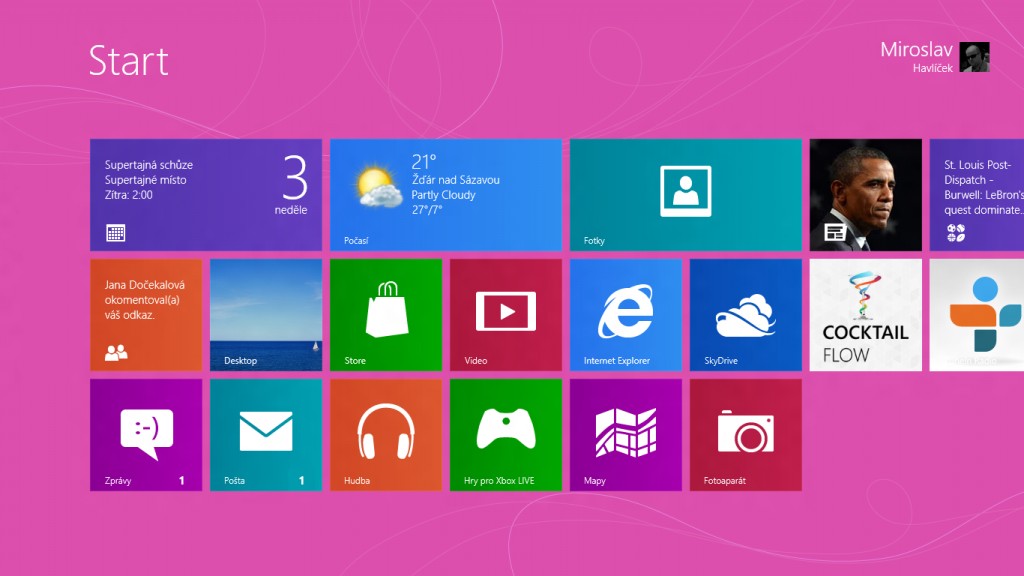Image resolution: width=1024 pixels, height=576 pixels.
Task: Launch the Video app tile
Action: click(505, 315)
